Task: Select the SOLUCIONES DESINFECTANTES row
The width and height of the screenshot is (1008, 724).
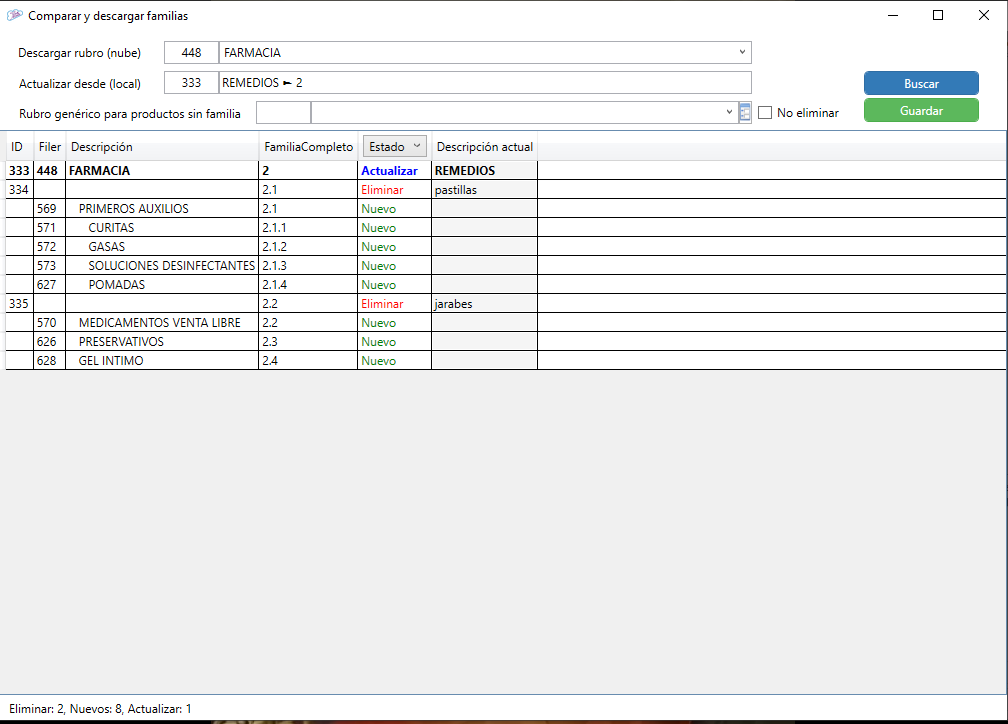Action: pos(171,266)
